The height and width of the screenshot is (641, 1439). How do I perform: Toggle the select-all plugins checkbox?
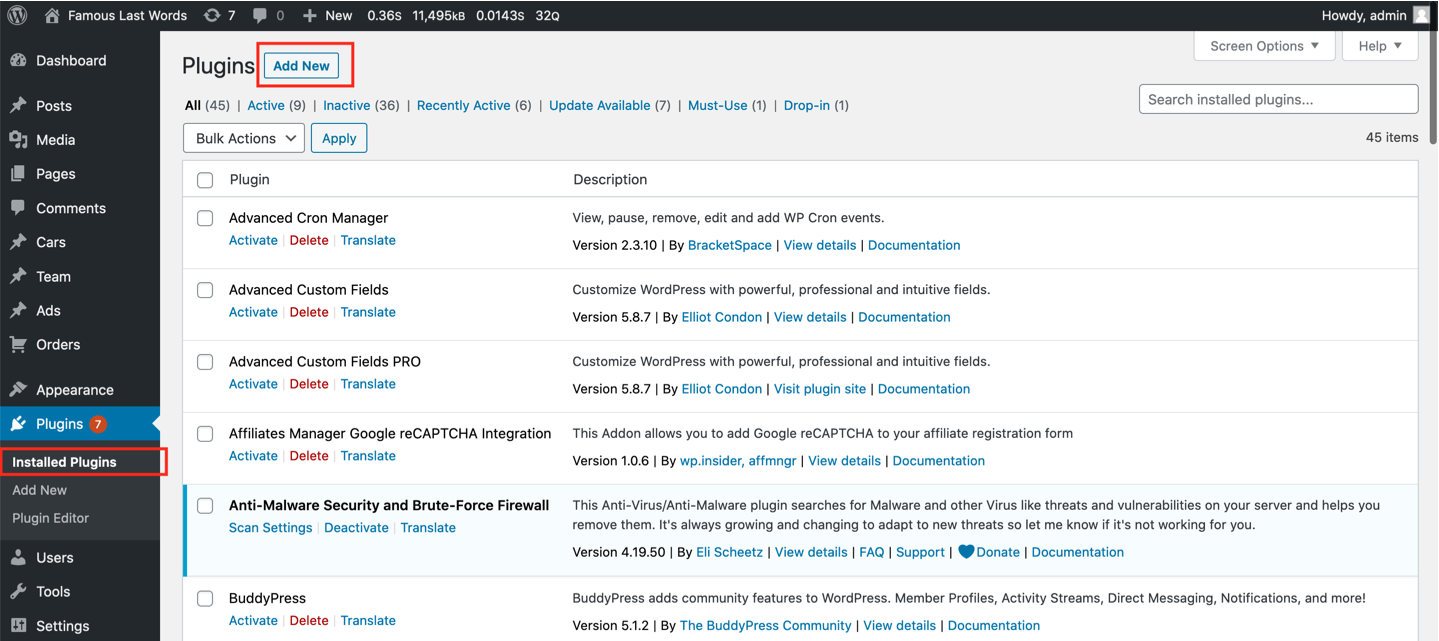pos(205,180)
